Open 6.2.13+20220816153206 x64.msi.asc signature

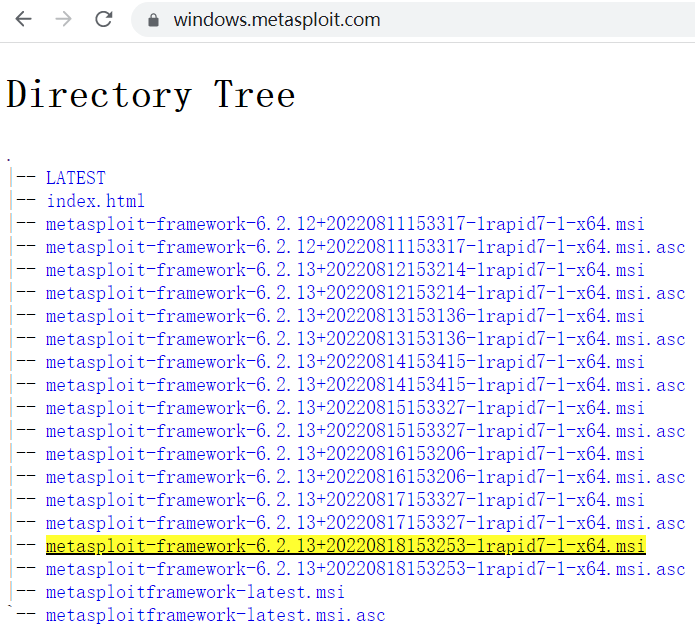[x=366, y=478]
